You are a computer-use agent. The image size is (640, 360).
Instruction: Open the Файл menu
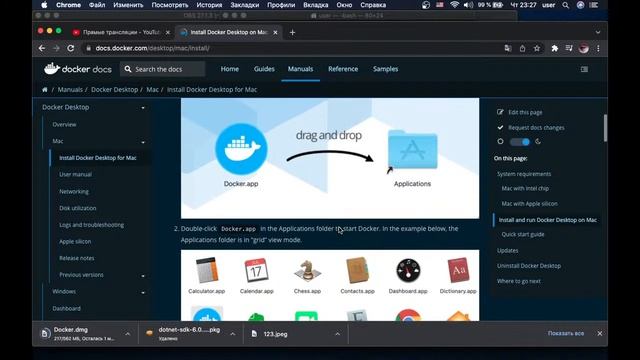[x=97, y=5]
